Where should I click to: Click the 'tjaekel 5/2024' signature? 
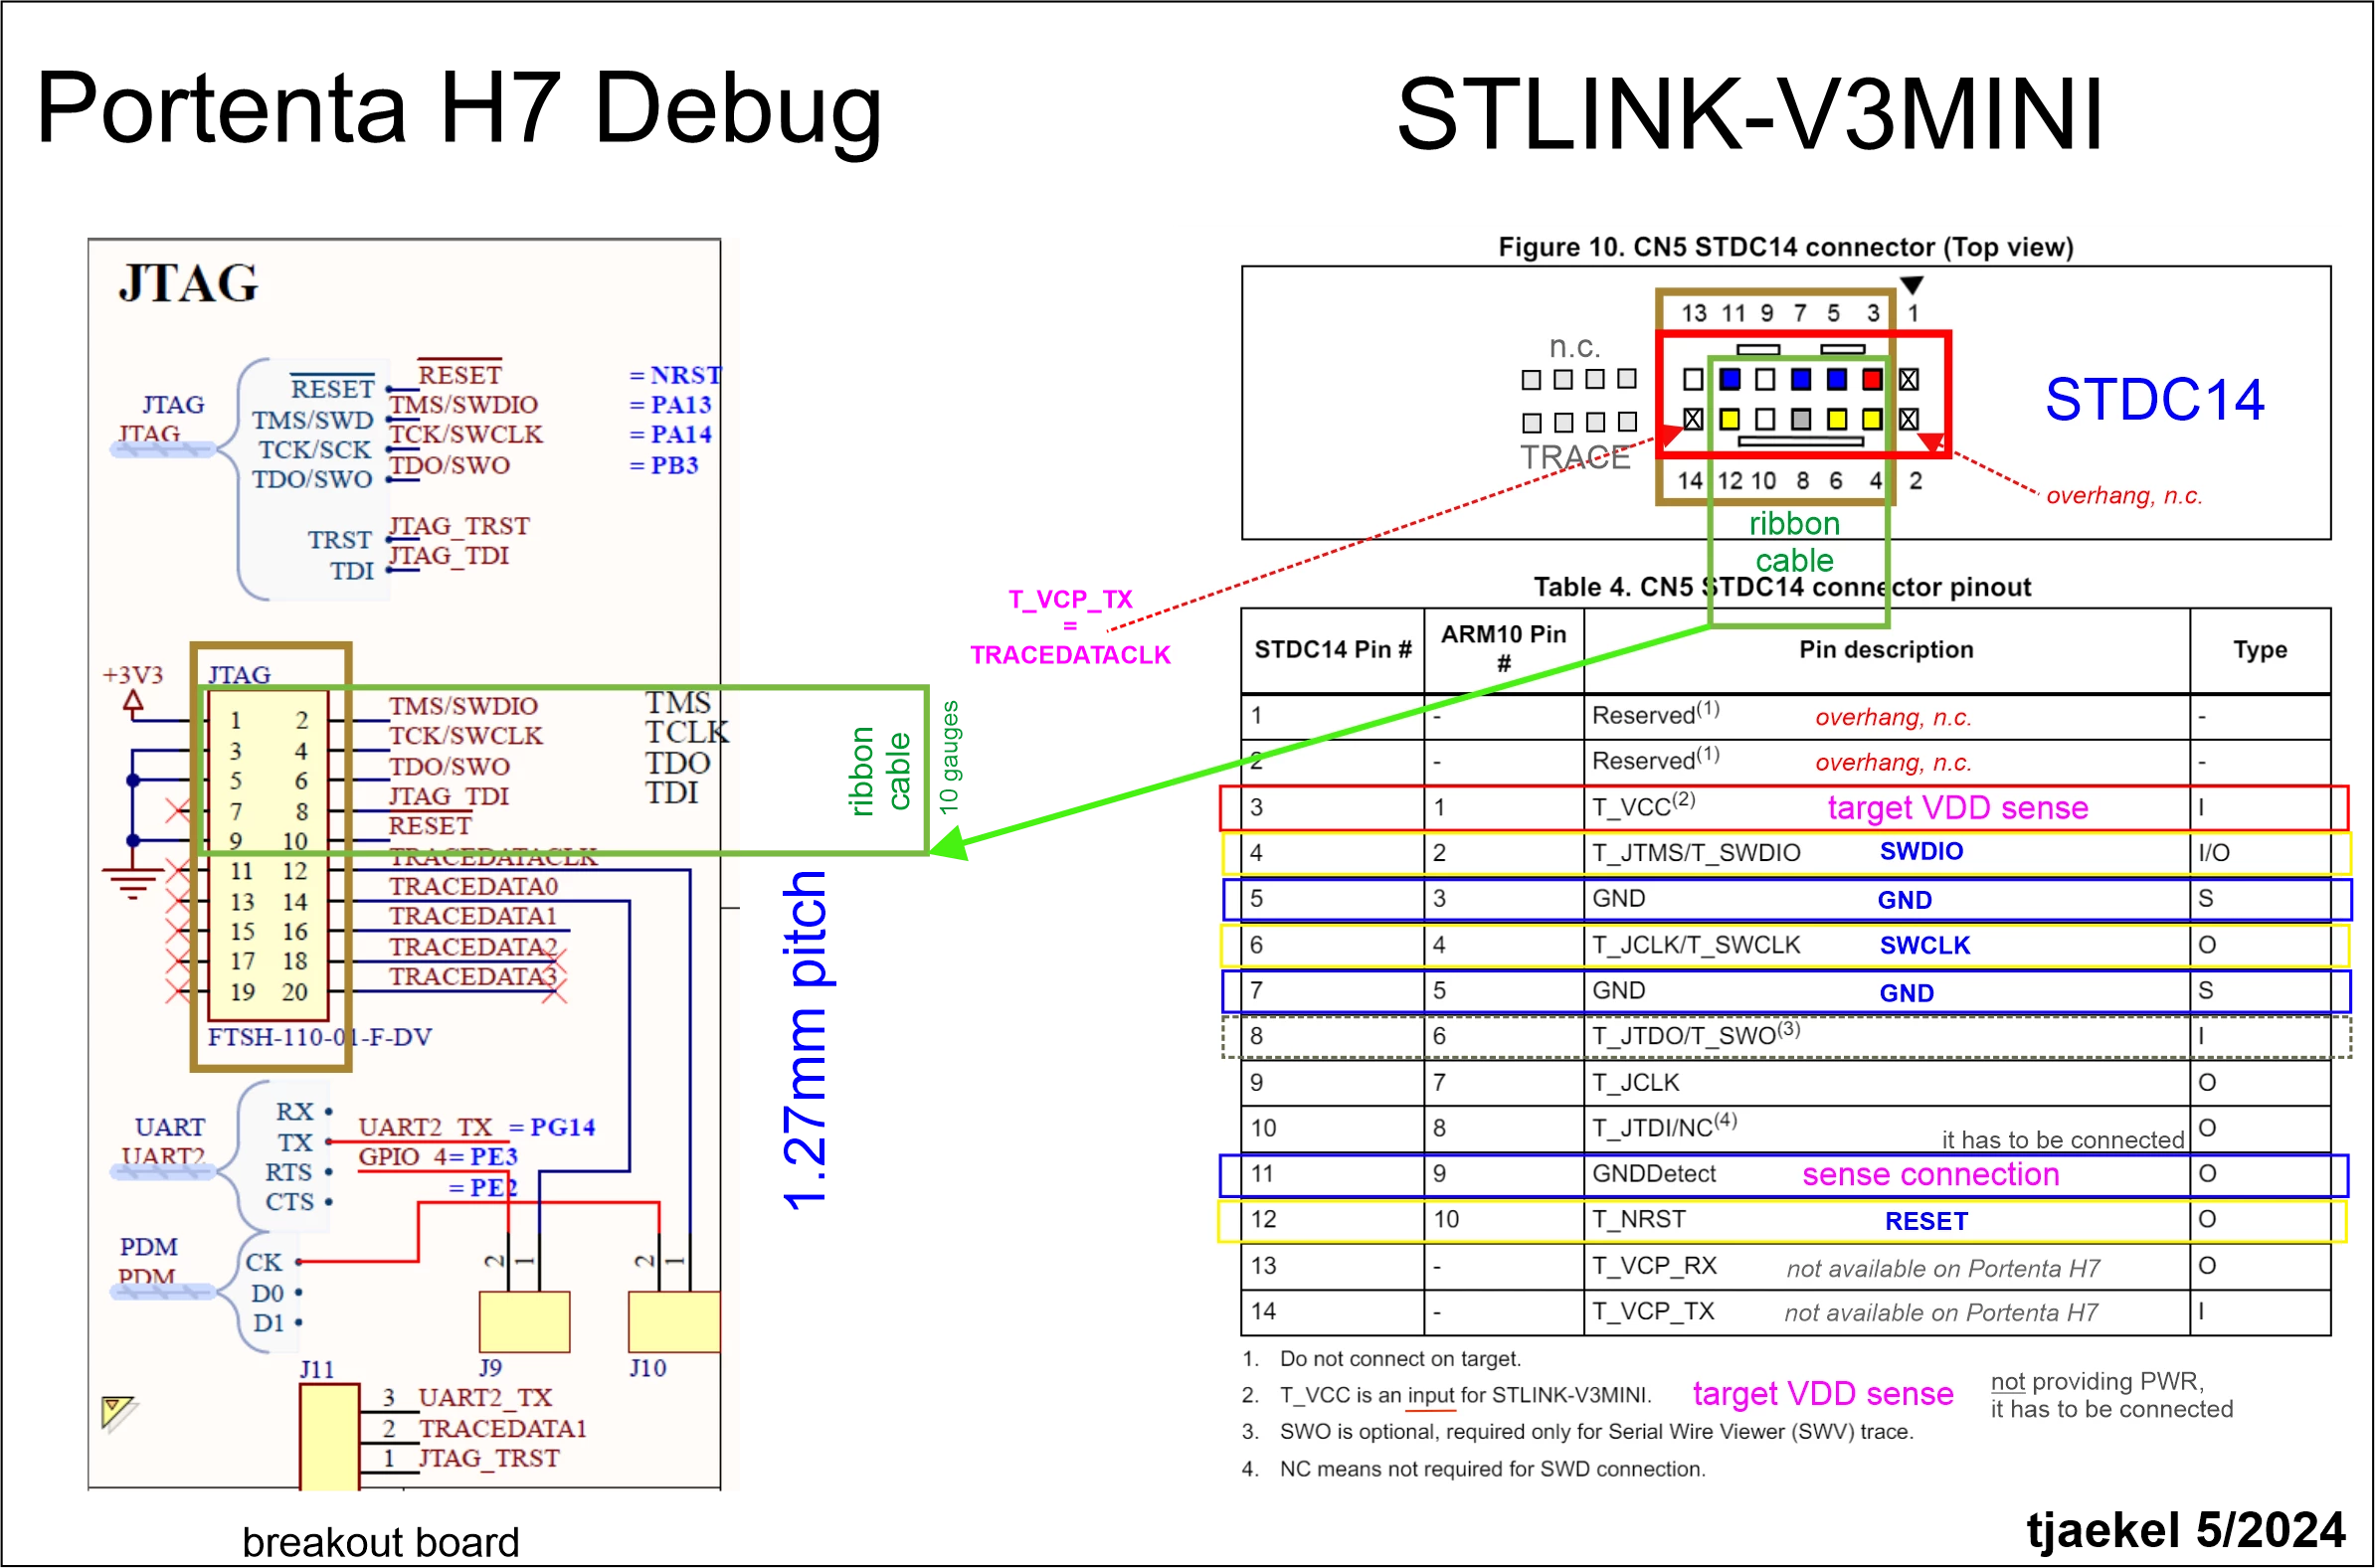pyautogui.click(x=2186, y=1530)
